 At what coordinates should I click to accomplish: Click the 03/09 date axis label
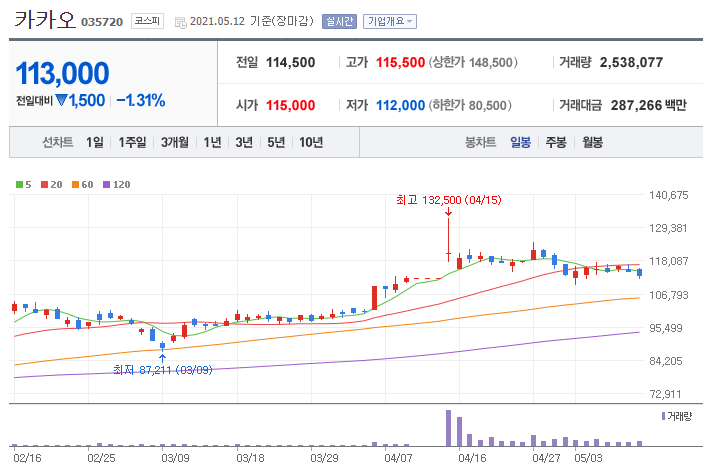click(x=175, y=458)
